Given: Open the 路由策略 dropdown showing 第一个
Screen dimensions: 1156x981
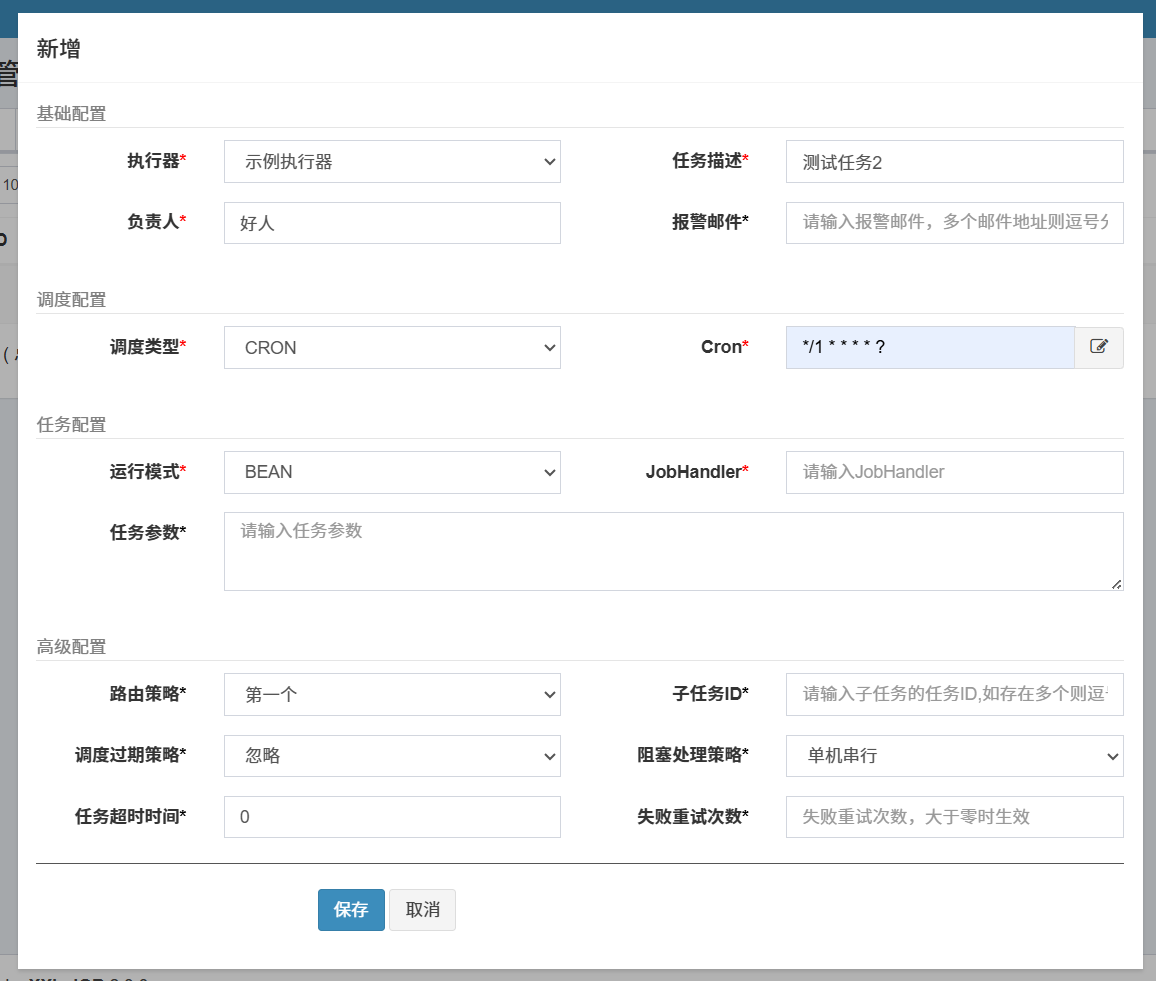Looking at the screenshot, I should click(x=392, y=694).
